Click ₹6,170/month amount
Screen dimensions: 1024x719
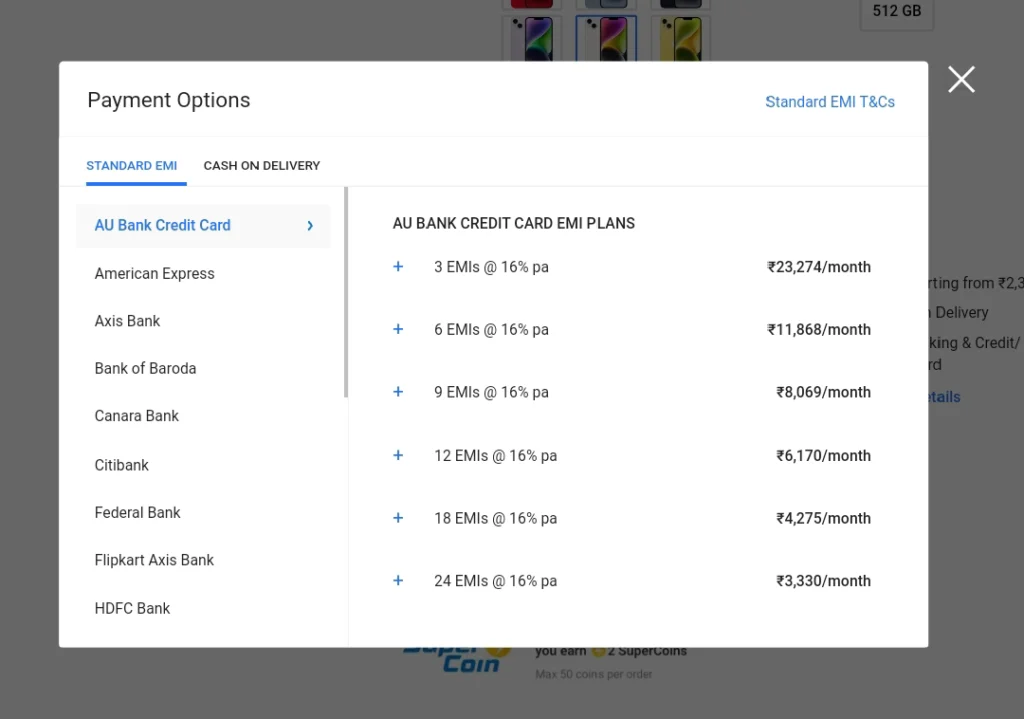click(x=824, y=455)
